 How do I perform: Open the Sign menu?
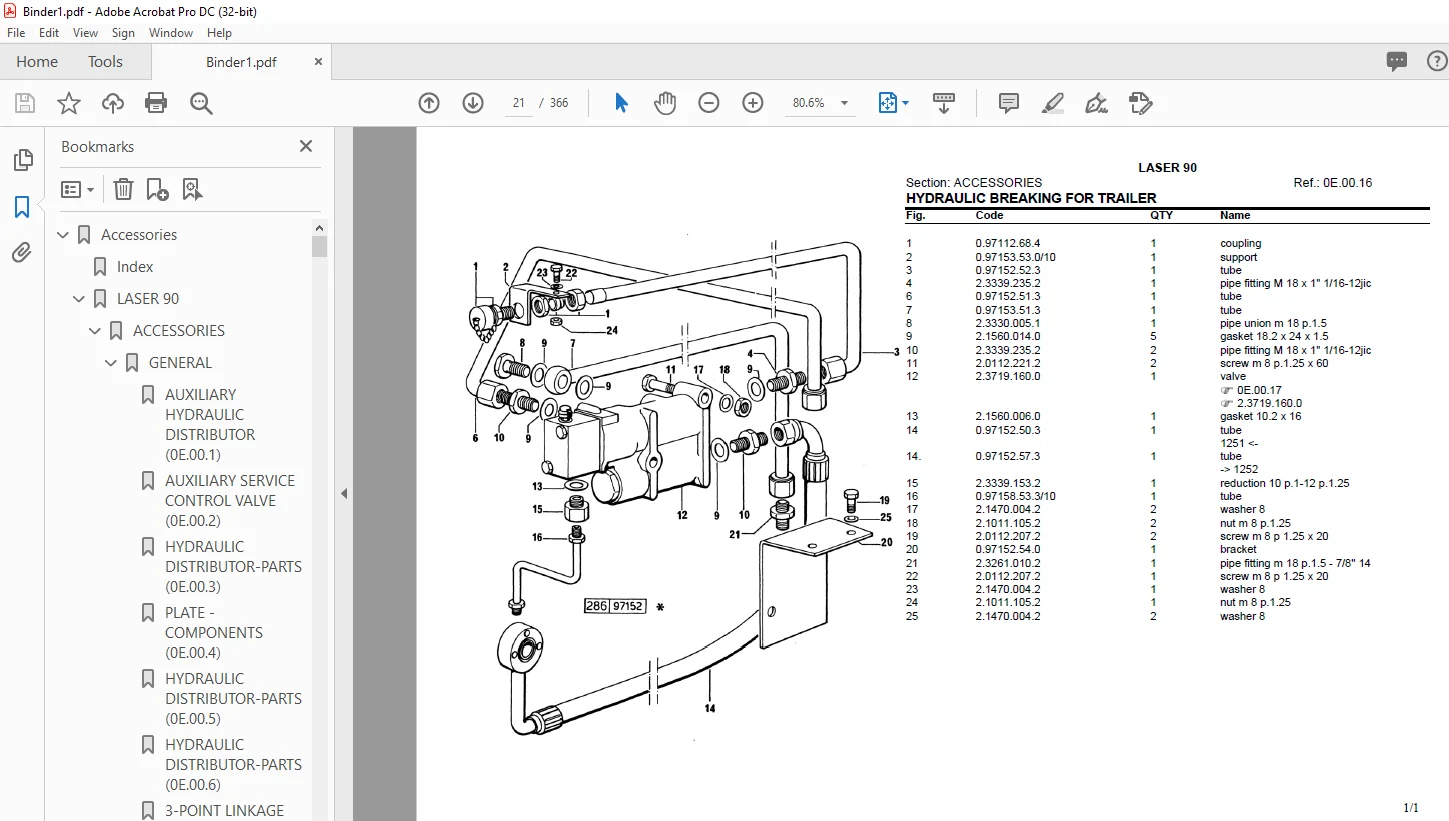pos(123,33)
